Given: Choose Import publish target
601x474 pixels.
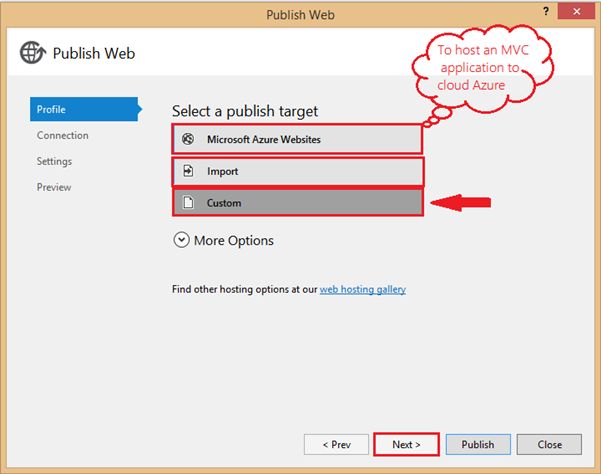Looking at the screenshot, I should click(x=297, y=171).
